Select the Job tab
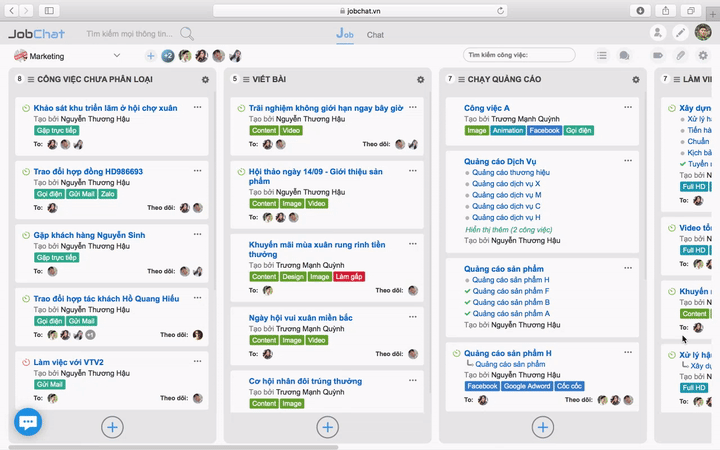 pyautogui.click(x=345, y=34)
